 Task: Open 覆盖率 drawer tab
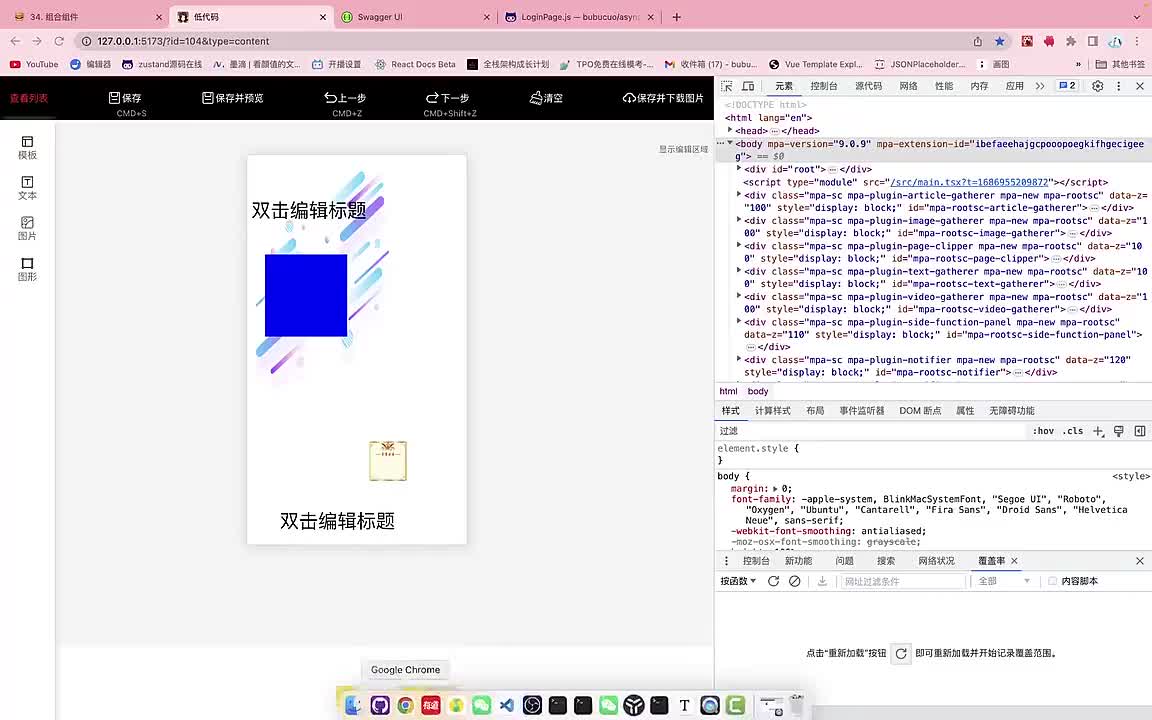[991, 561]
